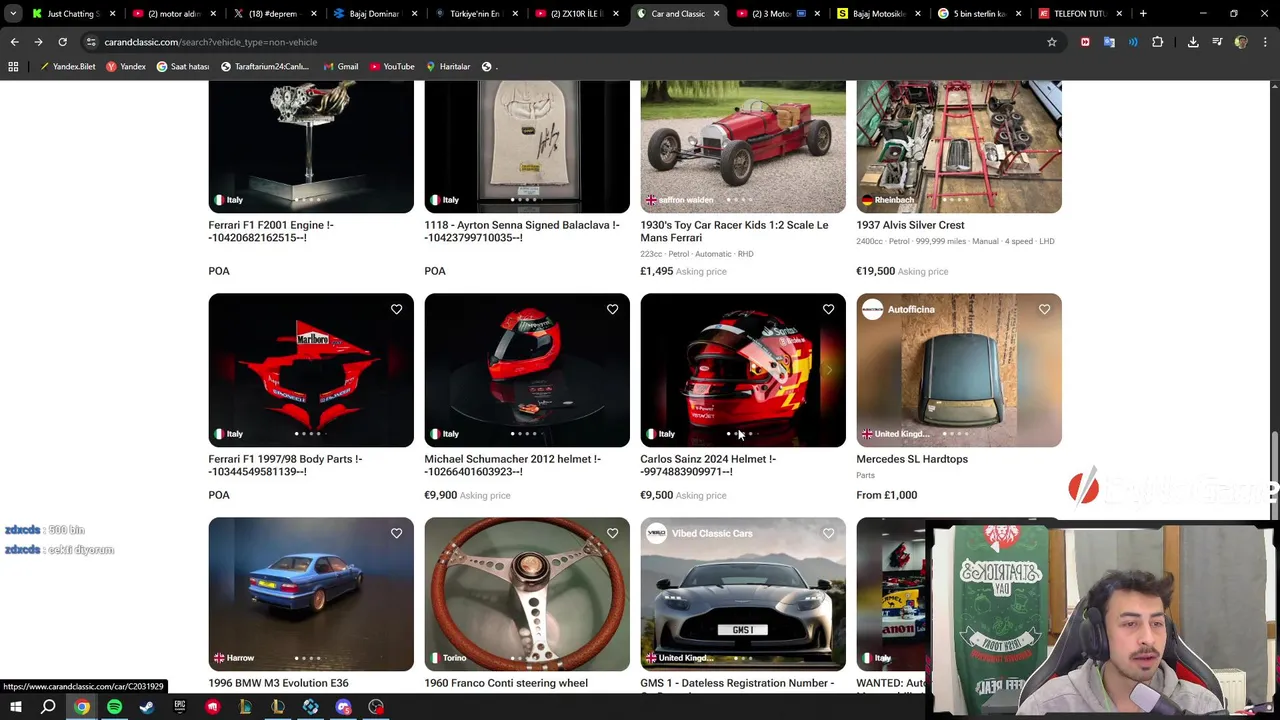Click the Vibed Classic Cars dealer badge

(699, 533)
